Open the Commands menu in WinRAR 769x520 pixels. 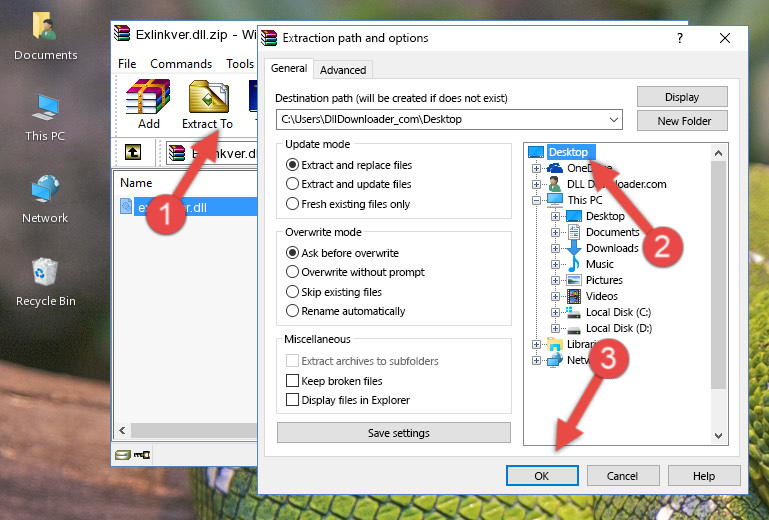pyautogui.click(x=181, y=64)
